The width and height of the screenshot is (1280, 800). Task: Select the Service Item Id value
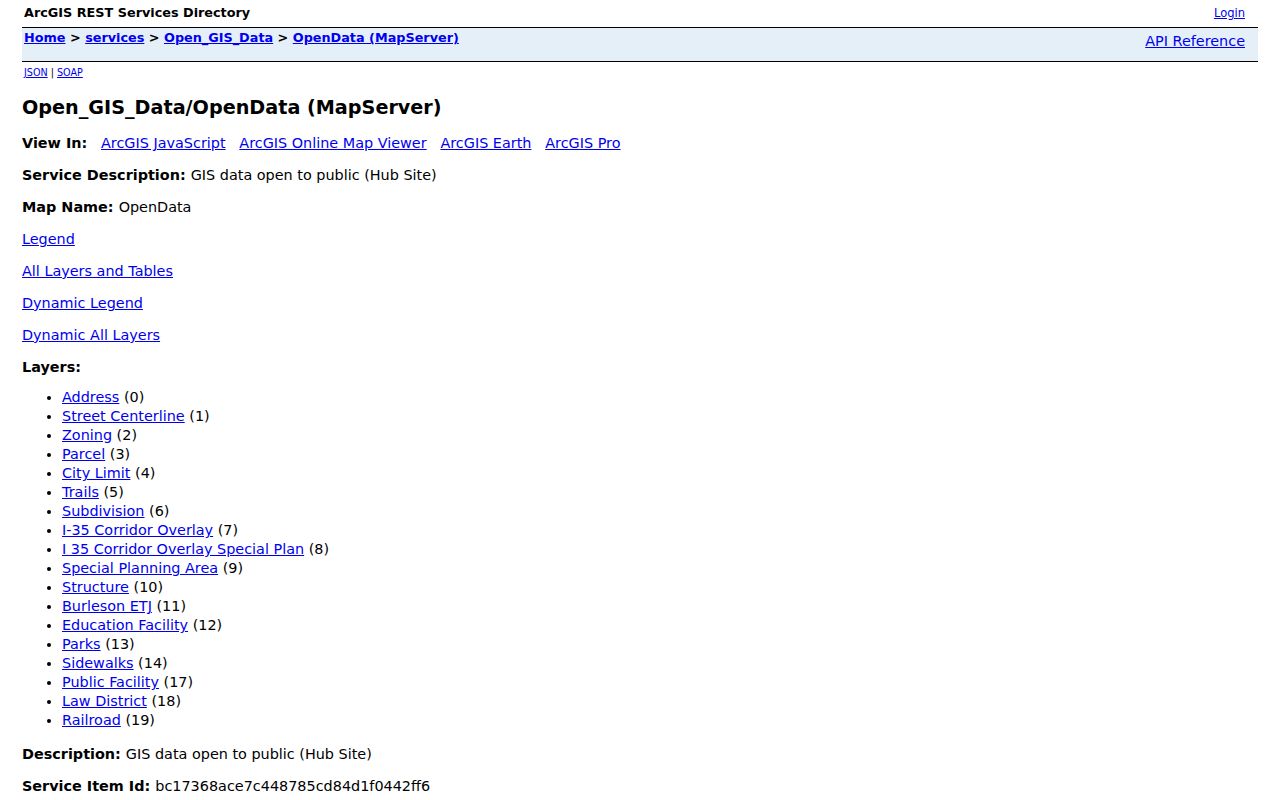tap(293, 786)
